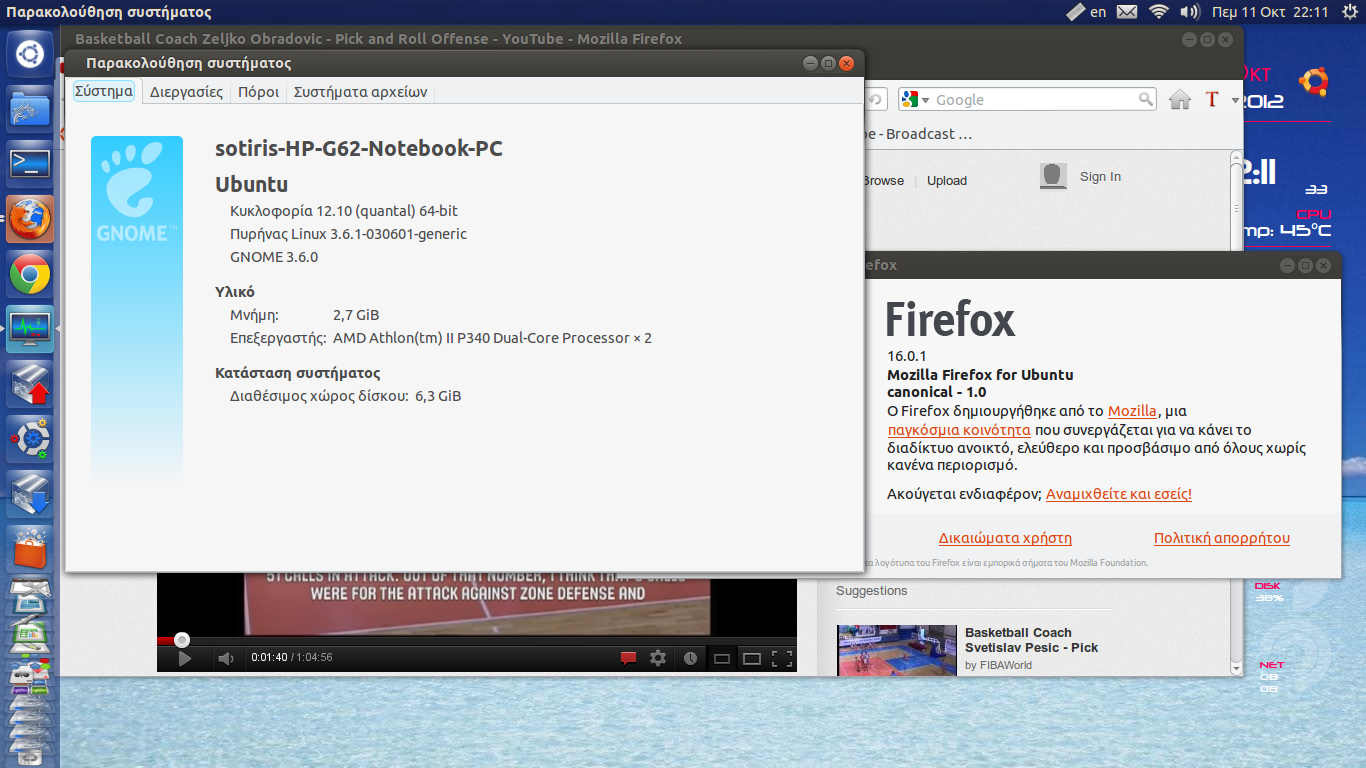Launch Google Chrome from the launcher
This screenshot has width=1366, height=768.
(x=30, y=274)
